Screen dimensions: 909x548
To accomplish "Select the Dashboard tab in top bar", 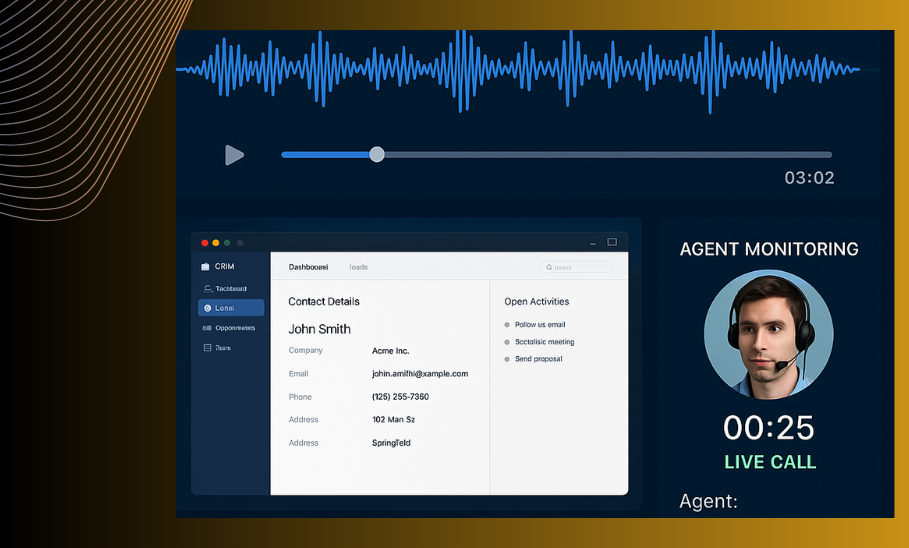I will [308, 267].
